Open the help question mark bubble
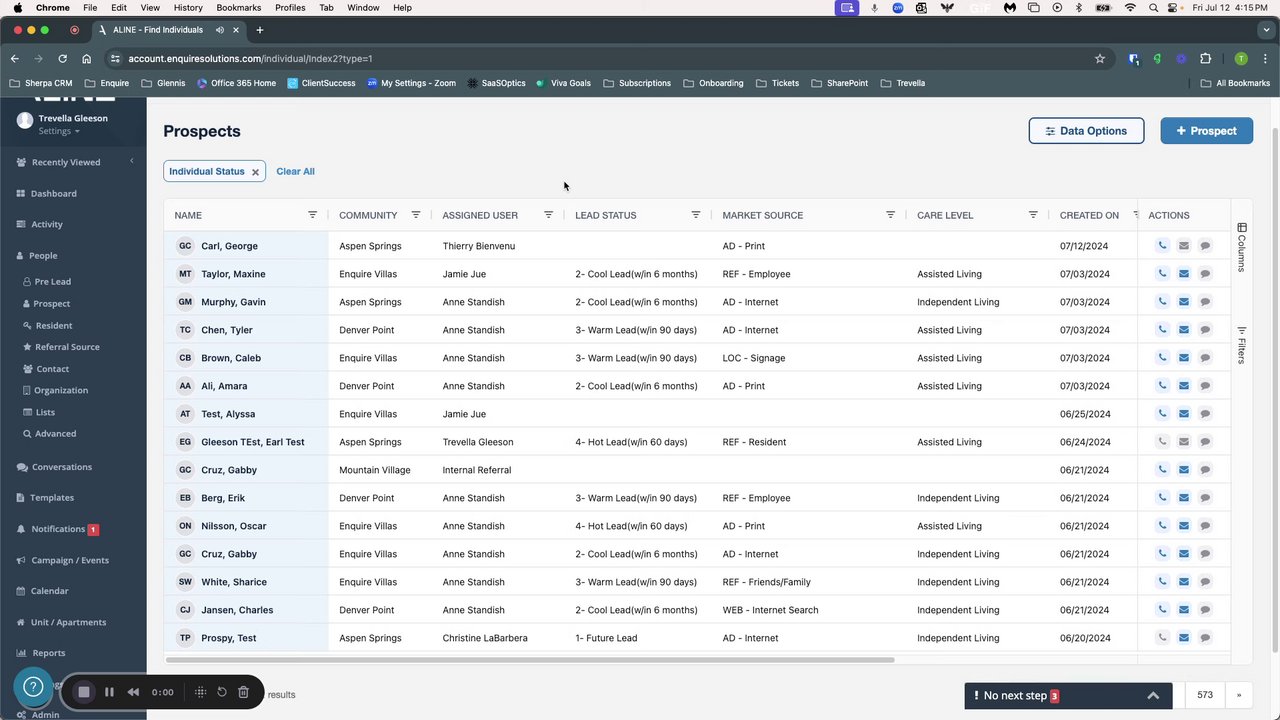This screenshot has width=1280, height=720. click(33, 686)
